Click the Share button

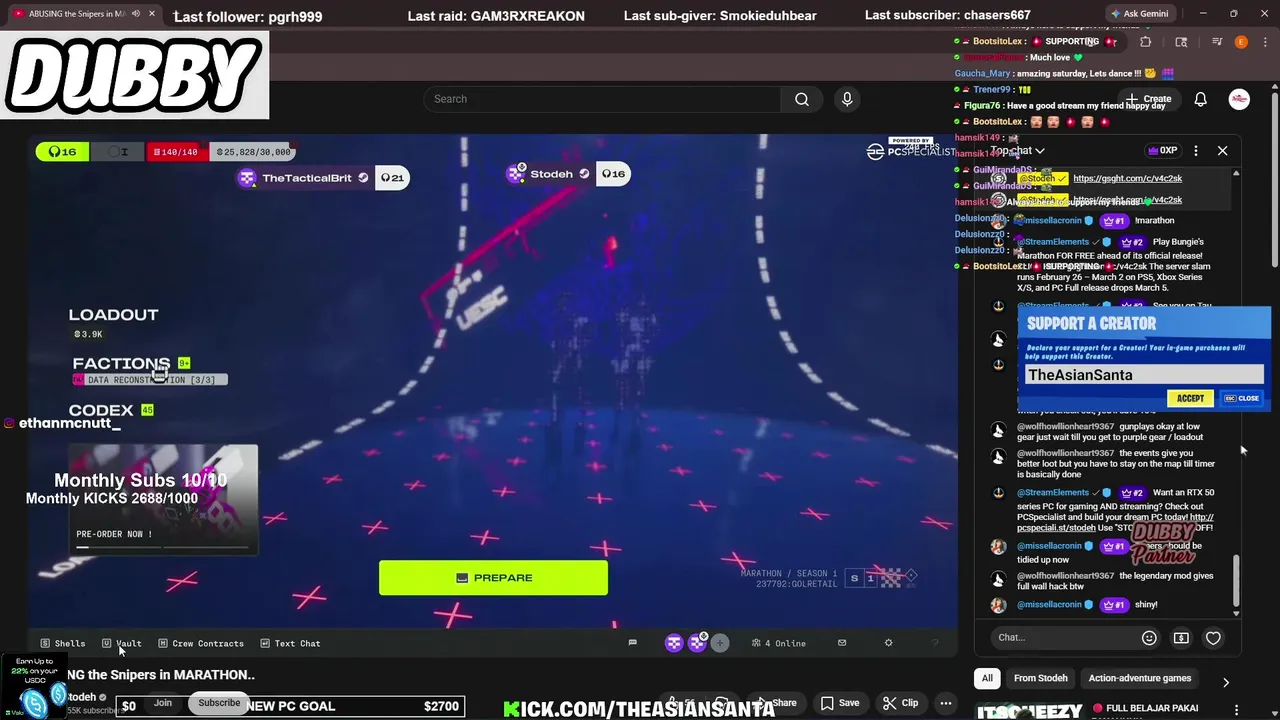tap(778, 703)
